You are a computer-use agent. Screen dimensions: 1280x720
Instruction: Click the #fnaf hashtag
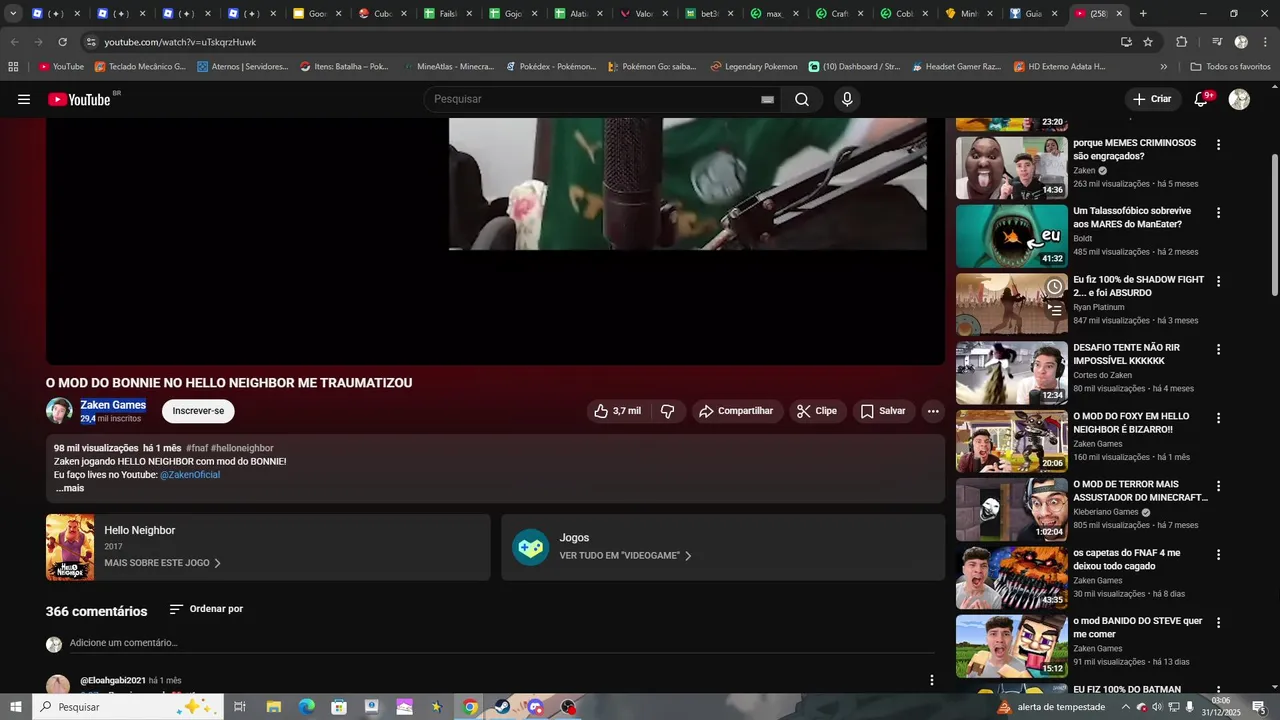click(x=197, y=448)
